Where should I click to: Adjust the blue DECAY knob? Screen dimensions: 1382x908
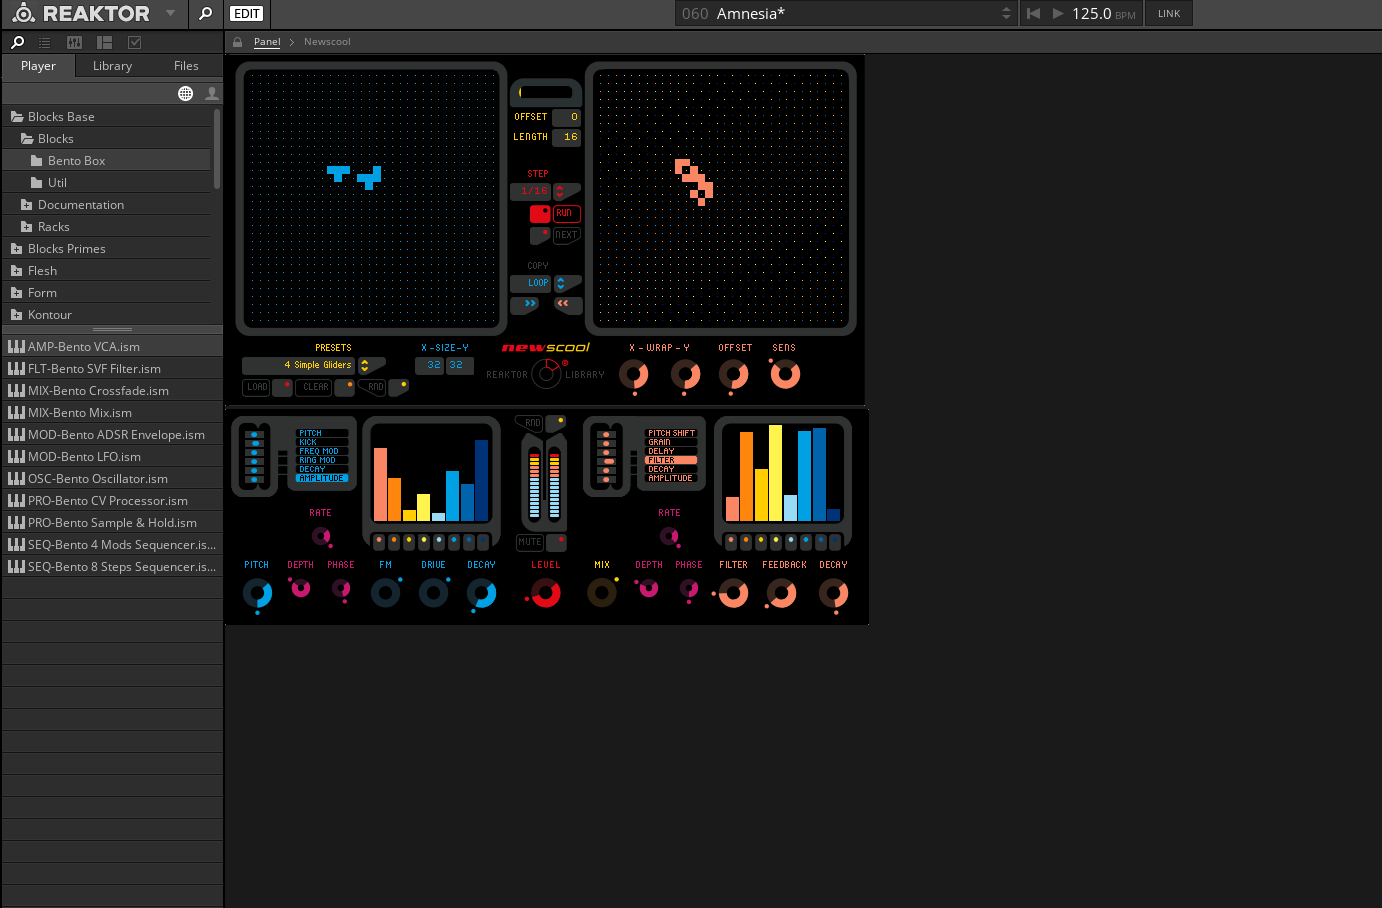(x=481, y=593)
